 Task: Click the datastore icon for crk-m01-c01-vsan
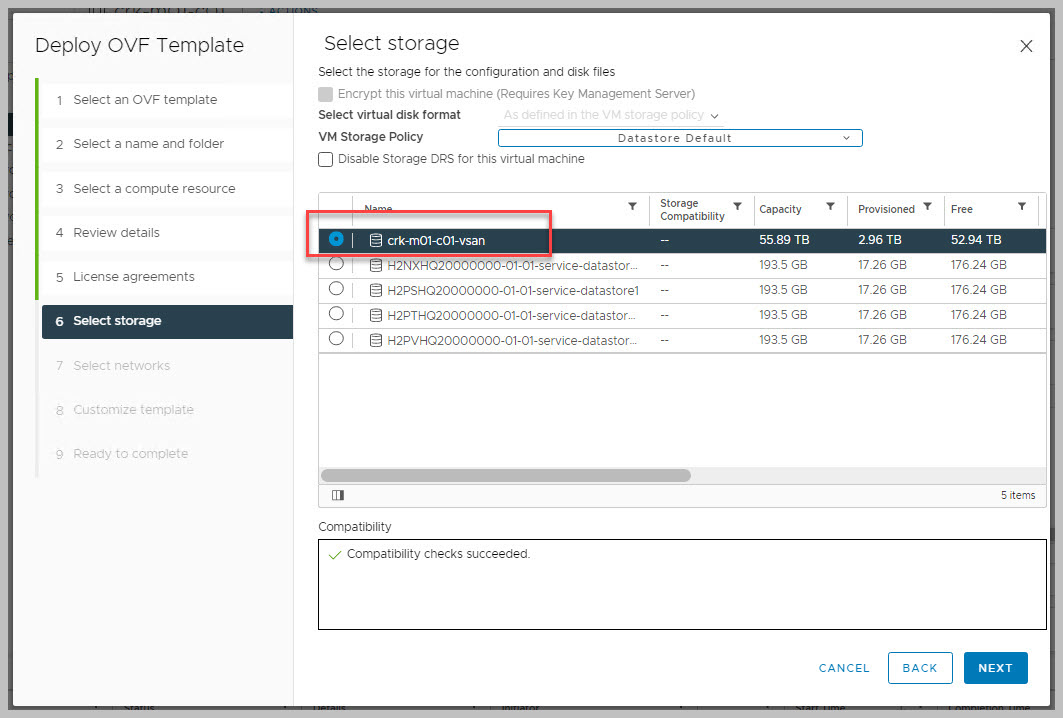pyautogui.click(x=376, y=240)
